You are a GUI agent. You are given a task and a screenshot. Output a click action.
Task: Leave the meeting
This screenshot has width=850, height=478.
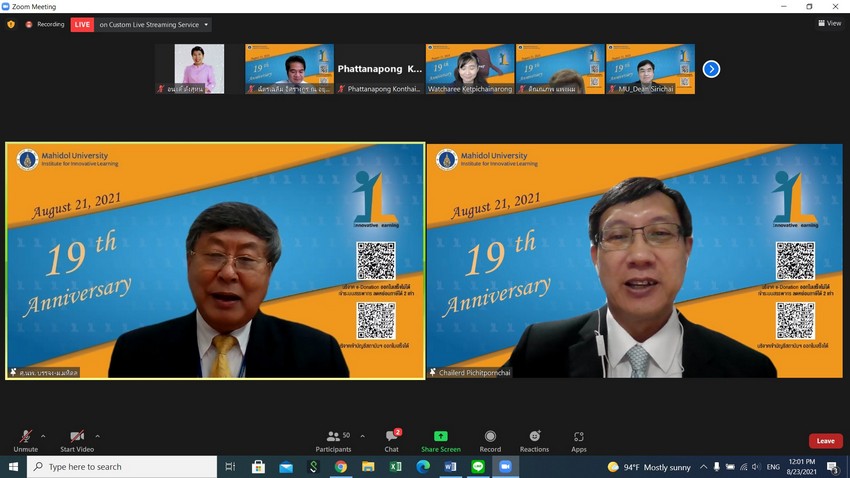pyautogui.click(x=825, y=441)
